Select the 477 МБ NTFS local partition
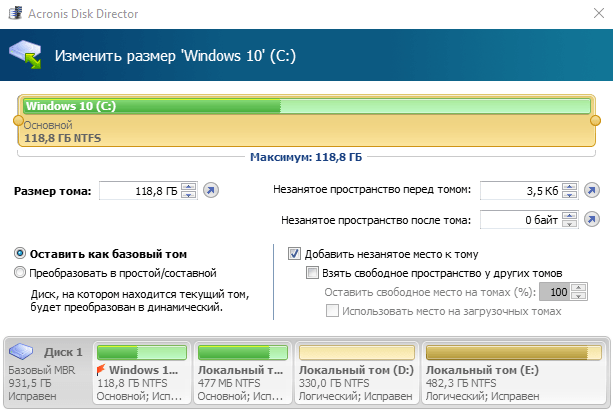Screen dimensions: 613x414 [x=243, y=372]
